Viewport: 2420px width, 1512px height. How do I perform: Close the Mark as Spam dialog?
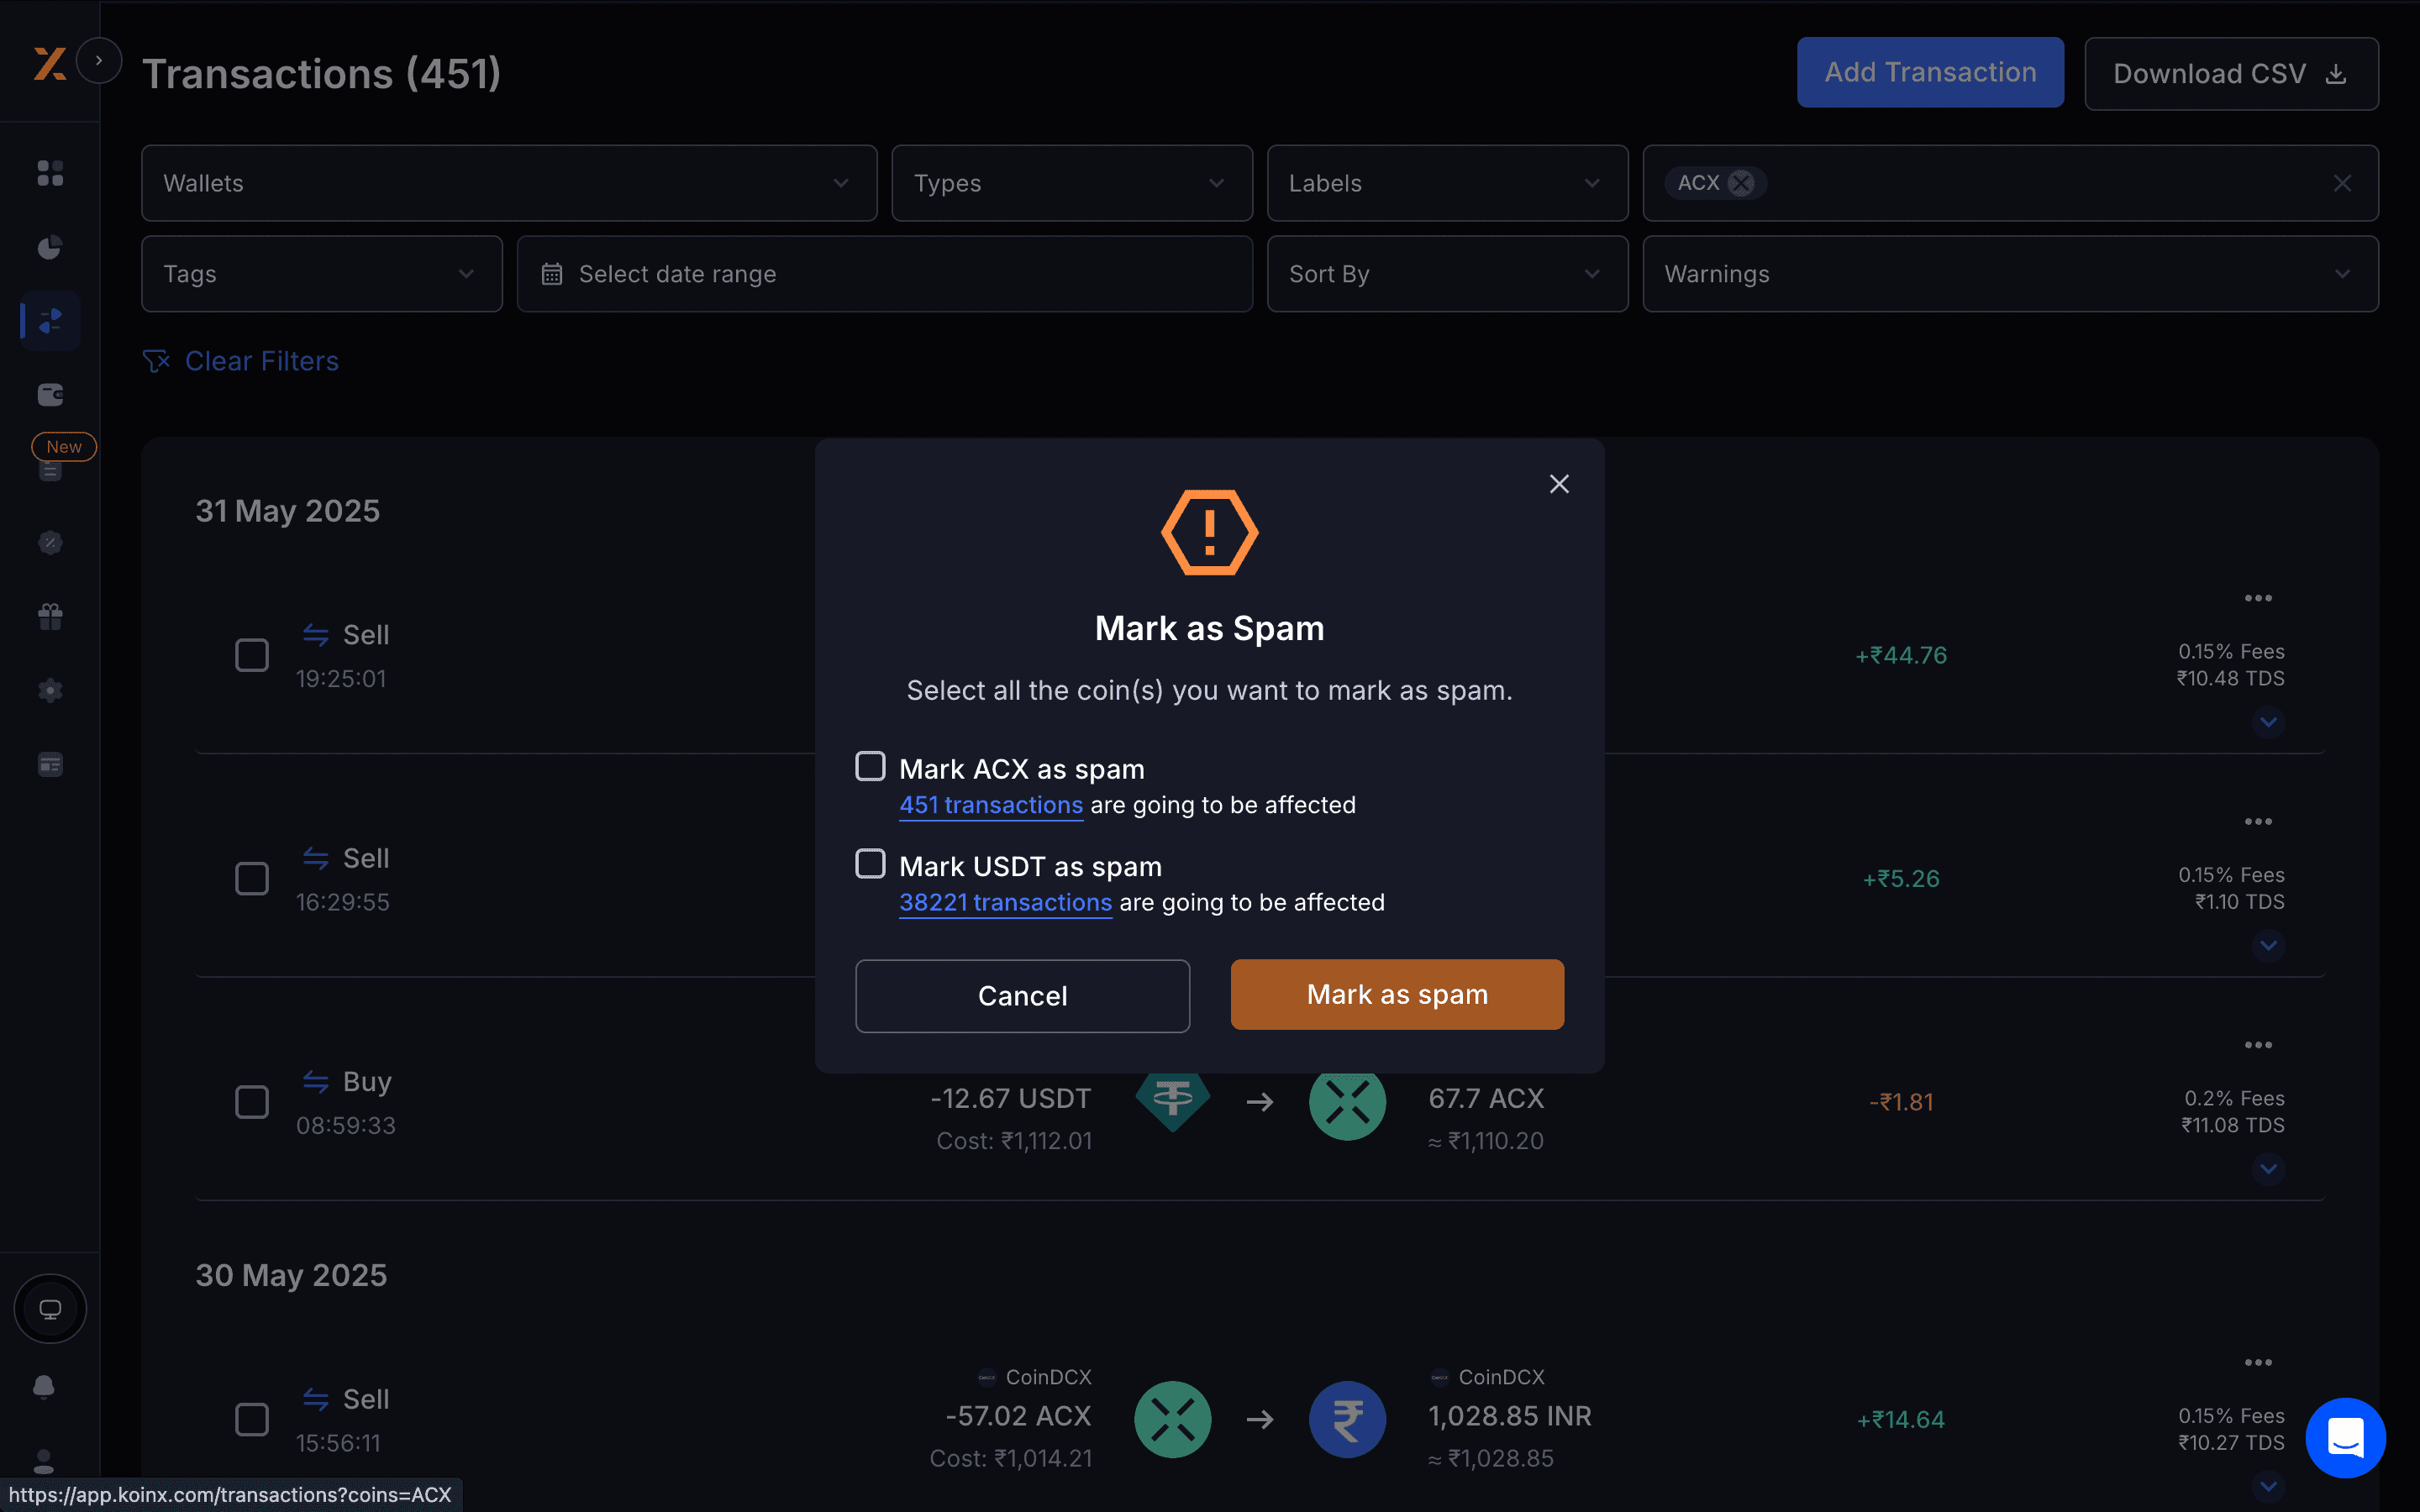tap(1559, 484)
